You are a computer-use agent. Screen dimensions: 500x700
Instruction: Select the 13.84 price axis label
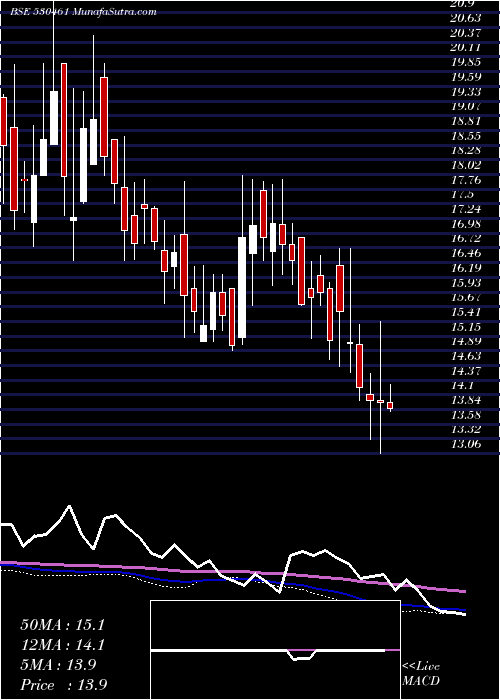click(466, 400)
